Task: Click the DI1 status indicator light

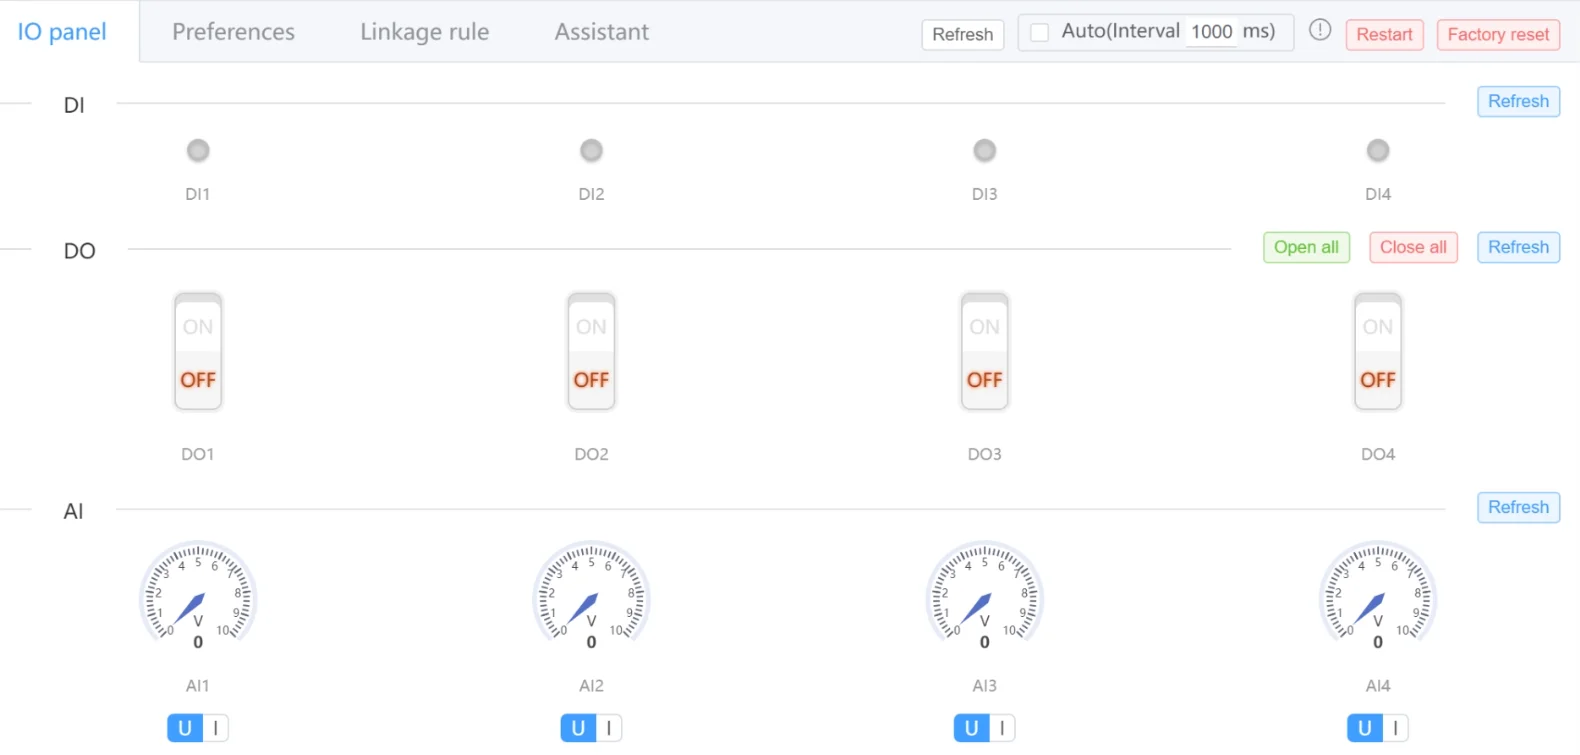Action: click(198, 150)
